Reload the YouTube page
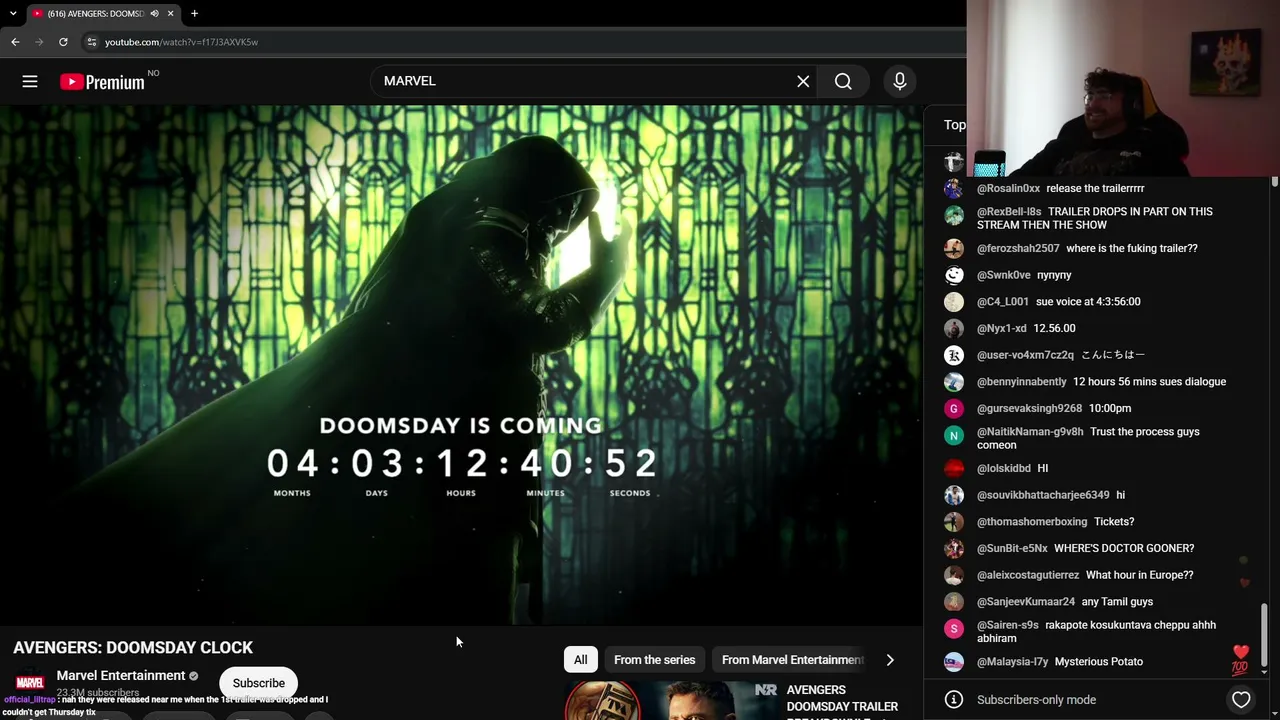The height and width of the screenshot is (720, 1280). pyautogui.click(x=63, y=42)
